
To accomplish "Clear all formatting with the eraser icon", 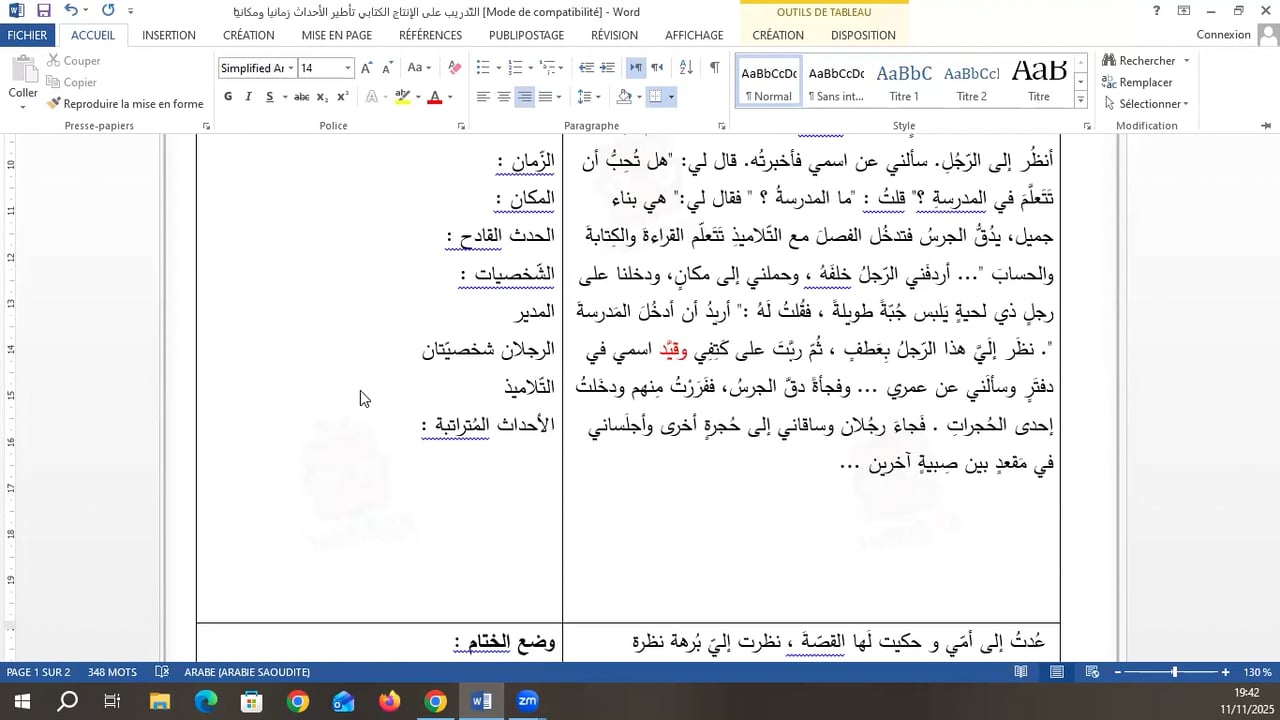I will pos(454,68).
